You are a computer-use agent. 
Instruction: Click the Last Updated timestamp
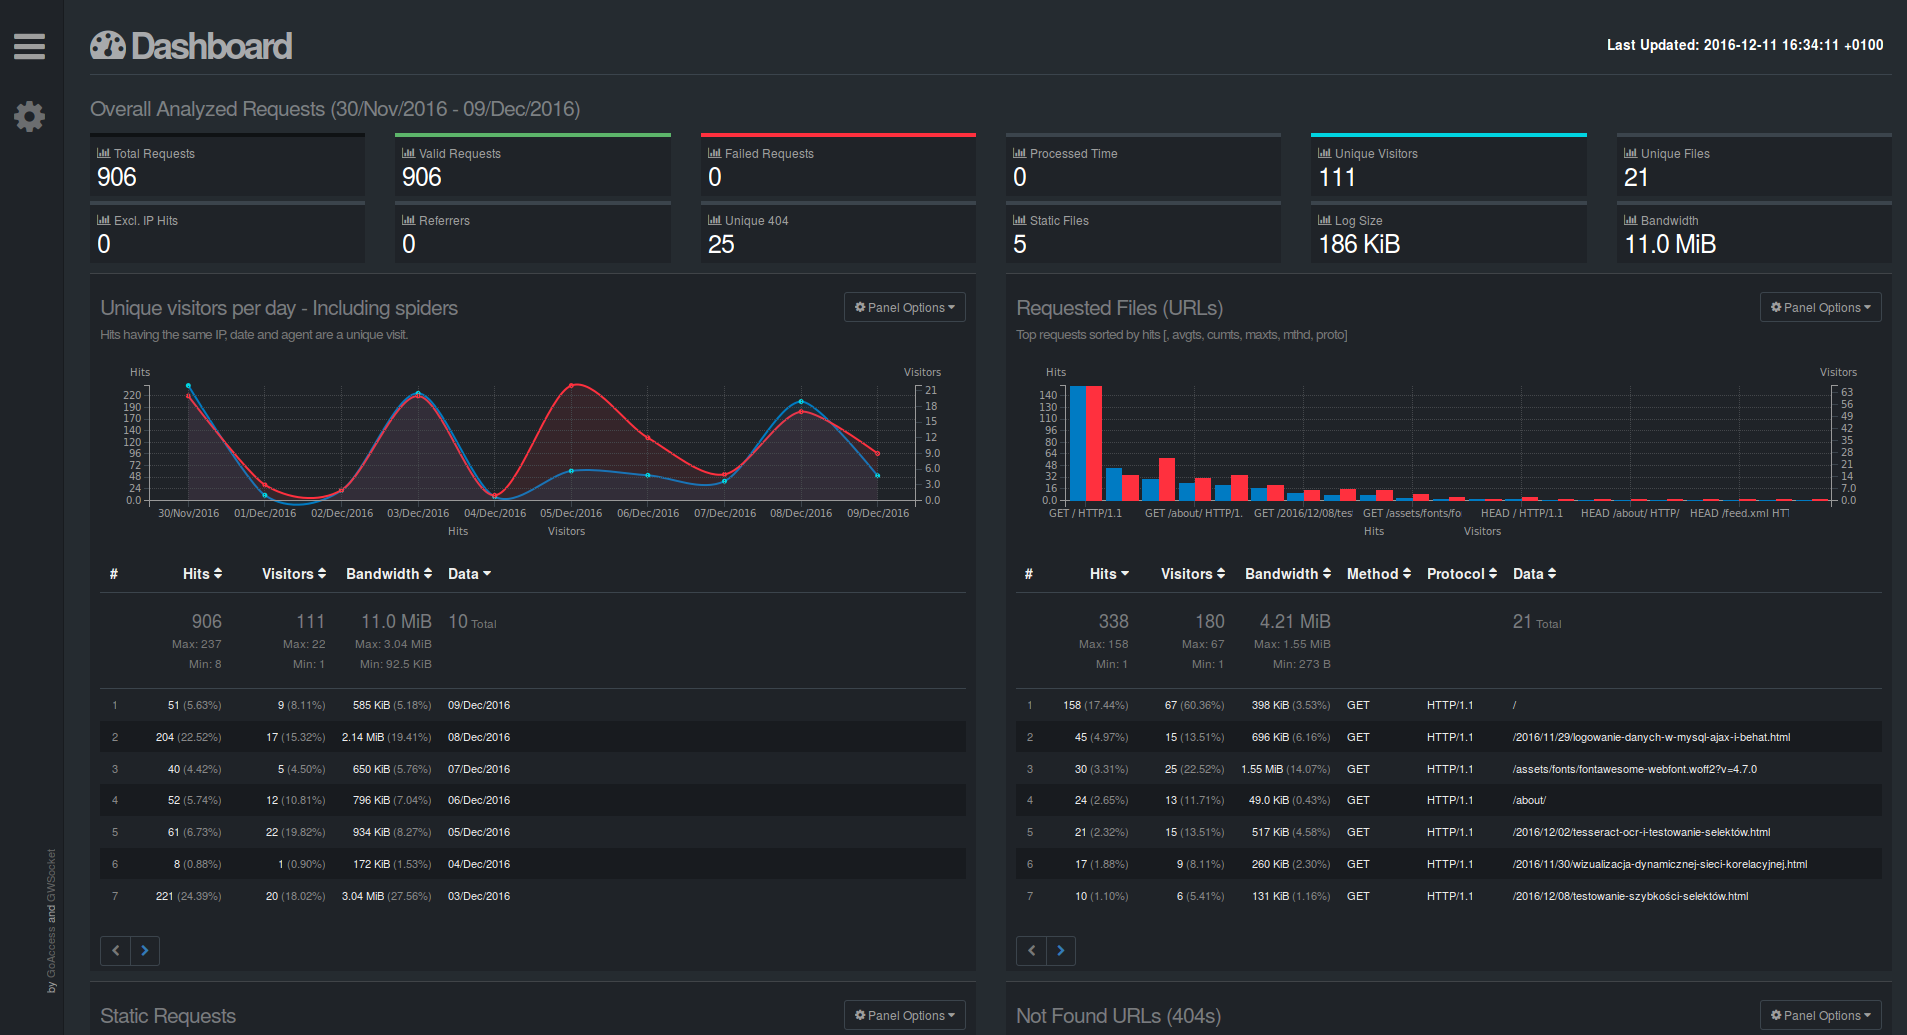pos(1745,45)
